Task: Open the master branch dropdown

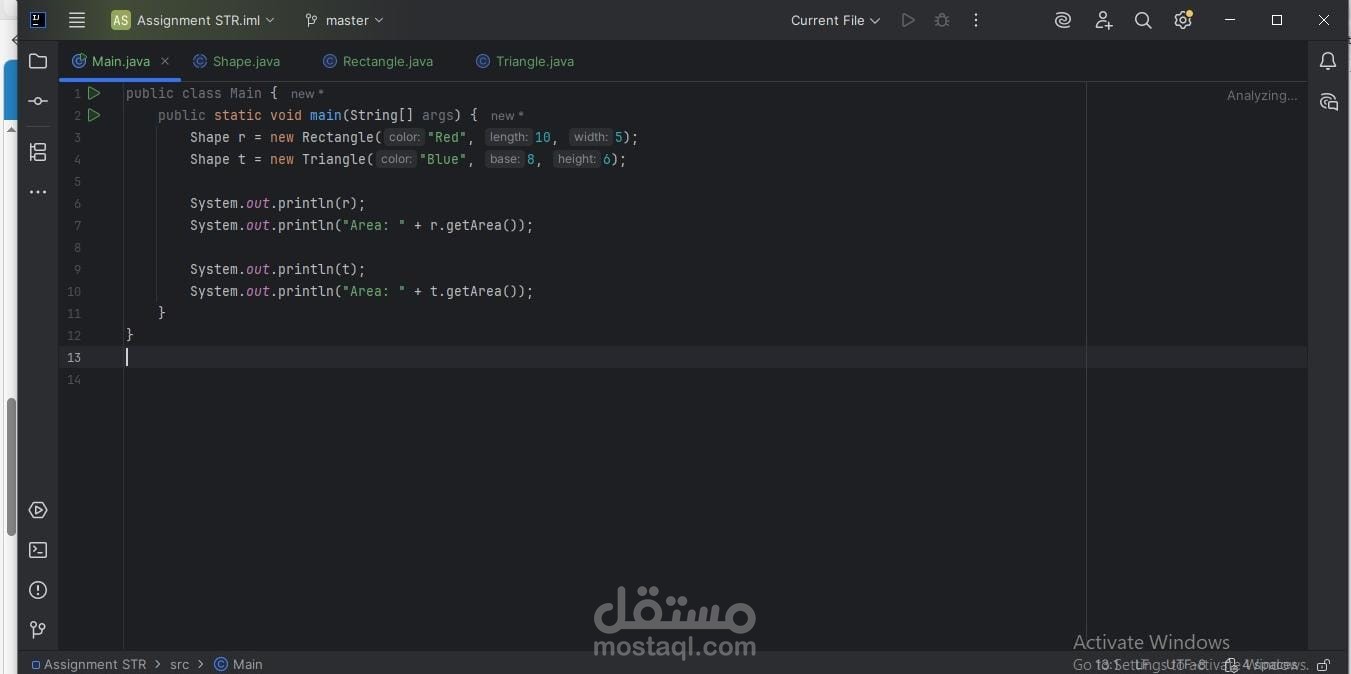Action: (x=343, y=20)
